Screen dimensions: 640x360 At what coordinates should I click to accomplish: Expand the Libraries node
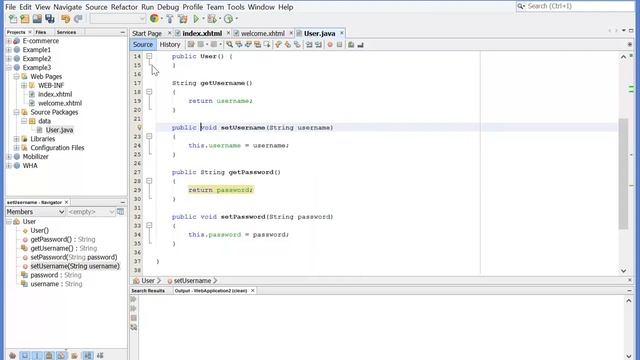coord(16,139)
